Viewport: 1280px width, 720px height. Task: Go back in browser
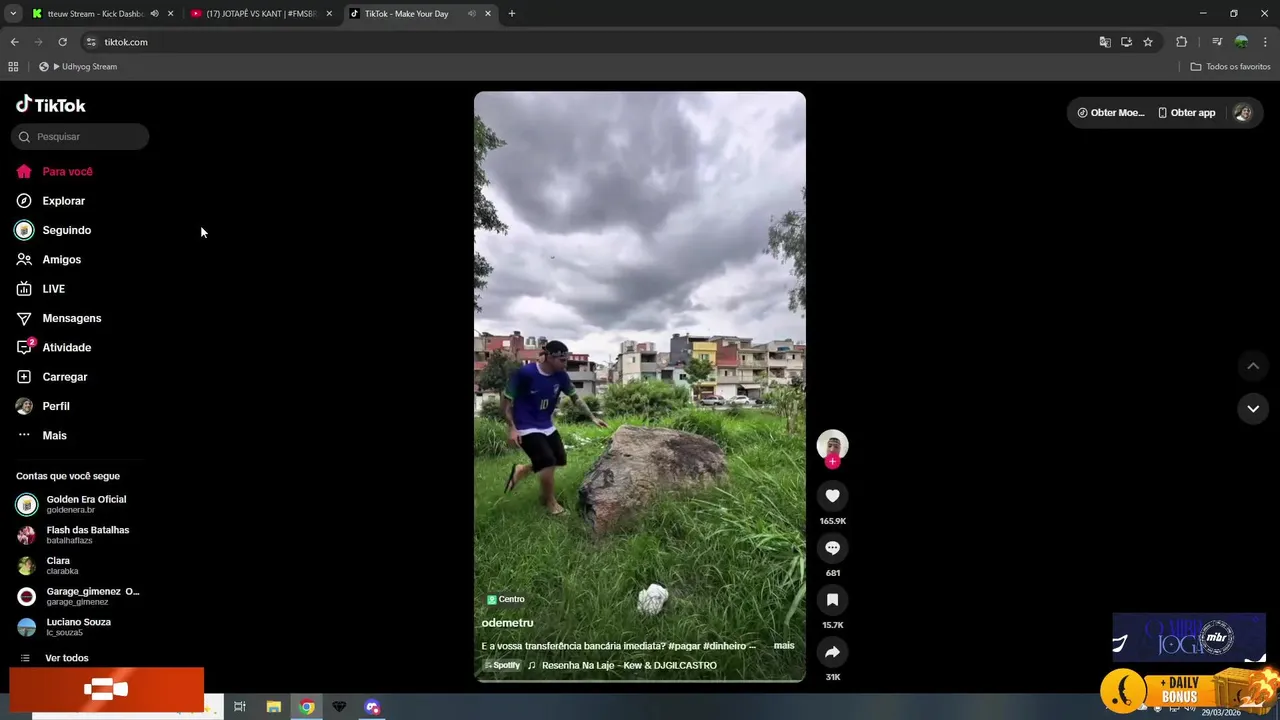click(14, 42)
